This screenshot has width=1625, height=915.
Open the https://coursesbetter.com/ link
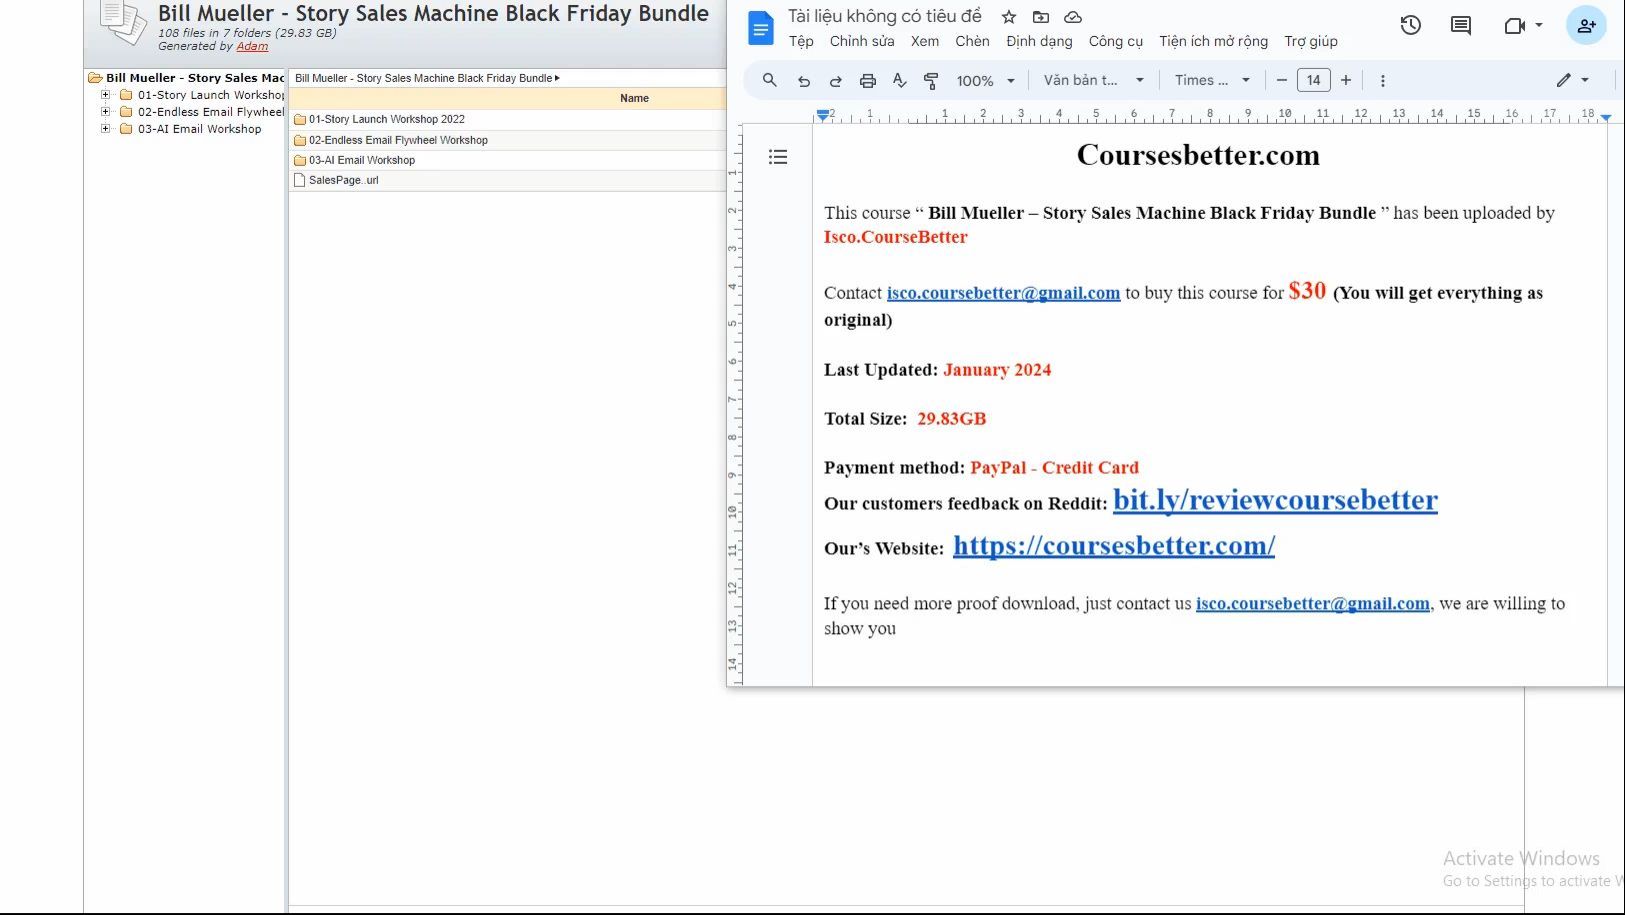pyautogui.click(x=1114, y=546)
